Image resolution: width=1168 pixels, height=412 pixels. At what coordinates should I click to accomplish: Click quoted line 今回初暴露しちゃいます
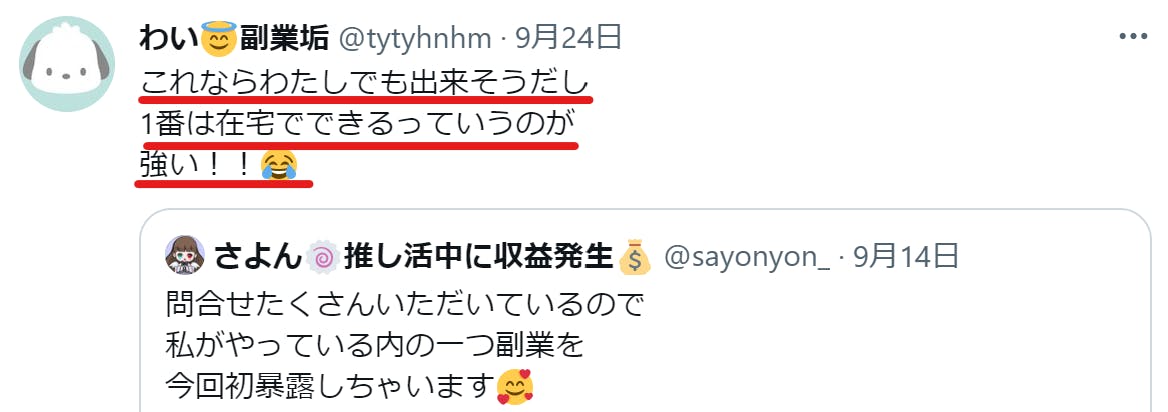coord(330,386)
